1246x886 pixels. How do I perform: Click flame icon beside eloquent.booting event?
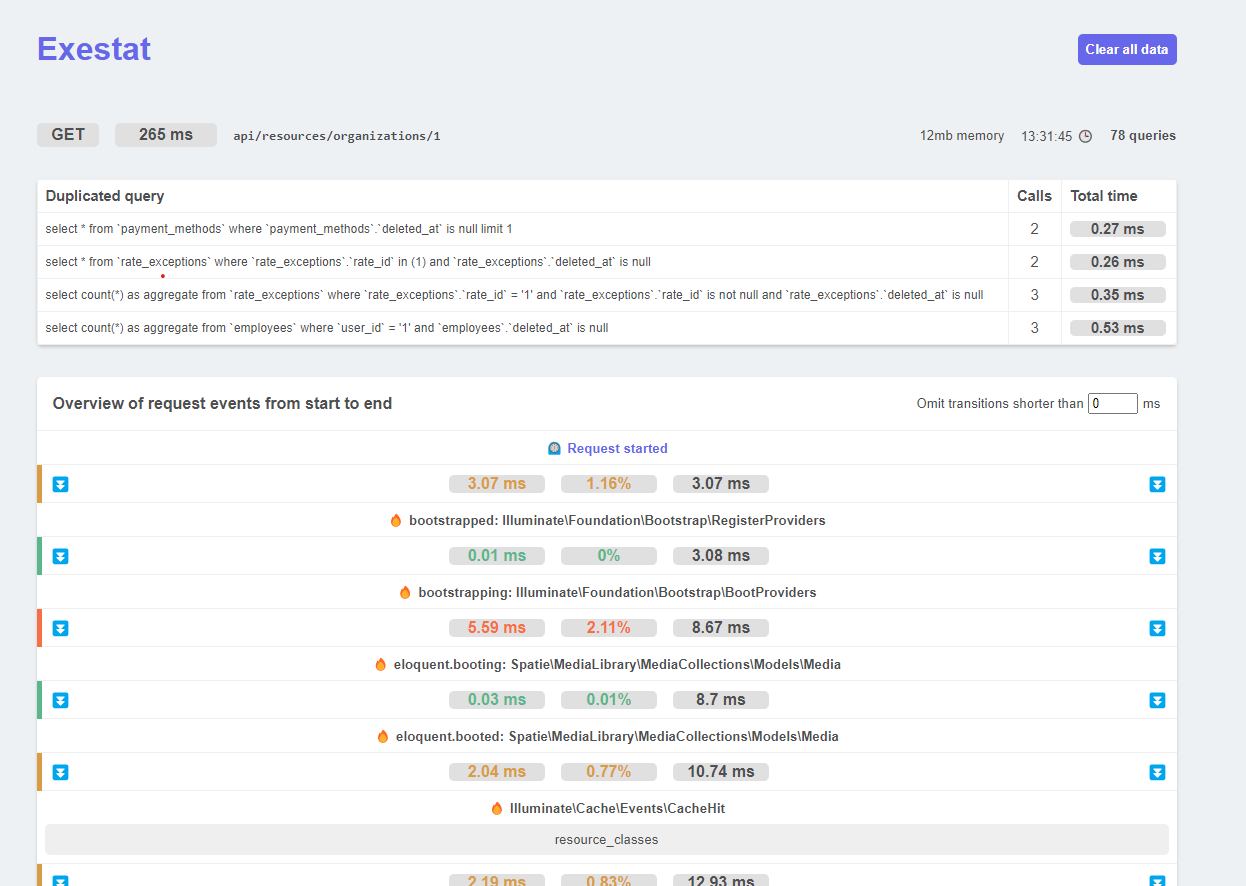coord(381,665)
